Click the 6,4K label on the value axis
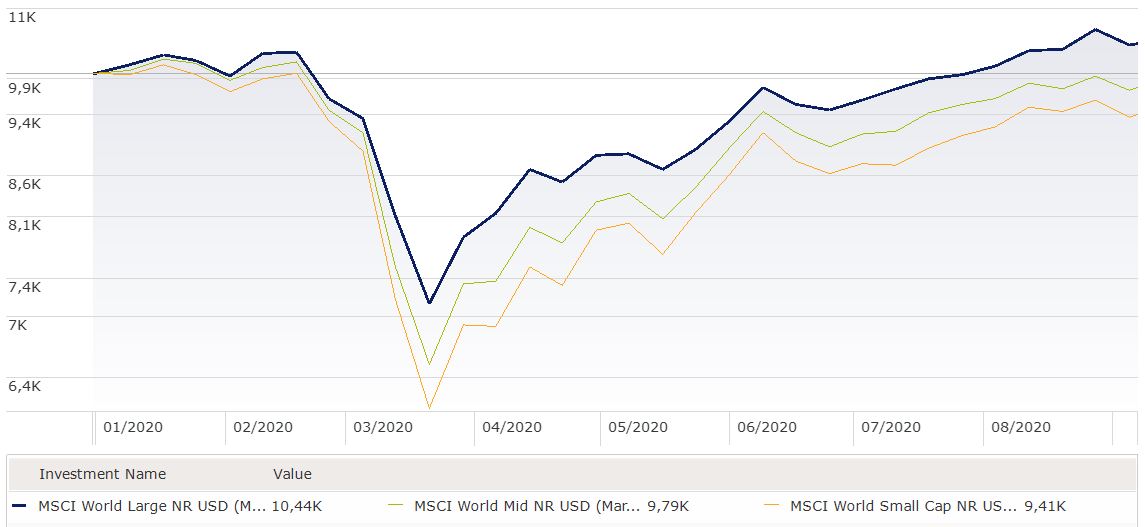This screenshot has width=1145, height=527. (x=24, y=385)
